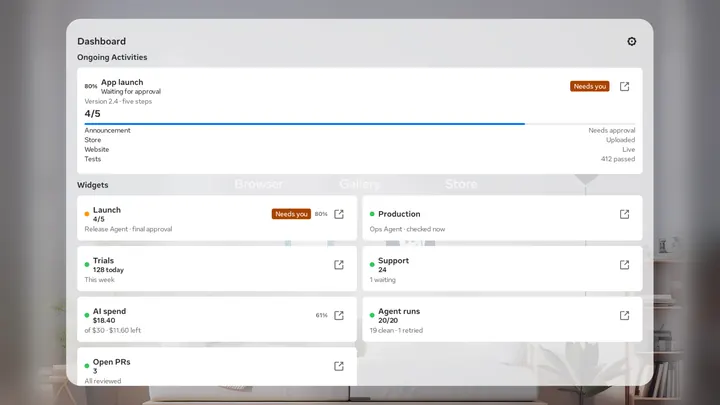Click the Dashboard title

(x=101, y=41)
